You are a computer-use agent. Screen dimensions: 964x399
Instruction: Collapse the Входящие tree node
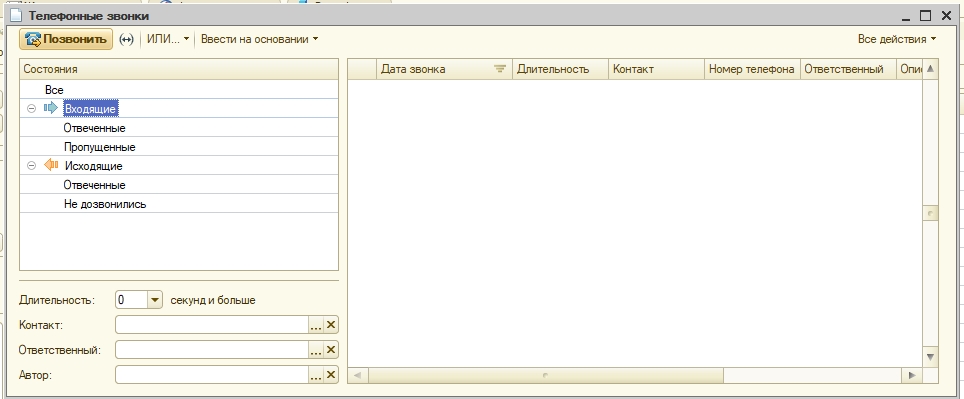31,109
